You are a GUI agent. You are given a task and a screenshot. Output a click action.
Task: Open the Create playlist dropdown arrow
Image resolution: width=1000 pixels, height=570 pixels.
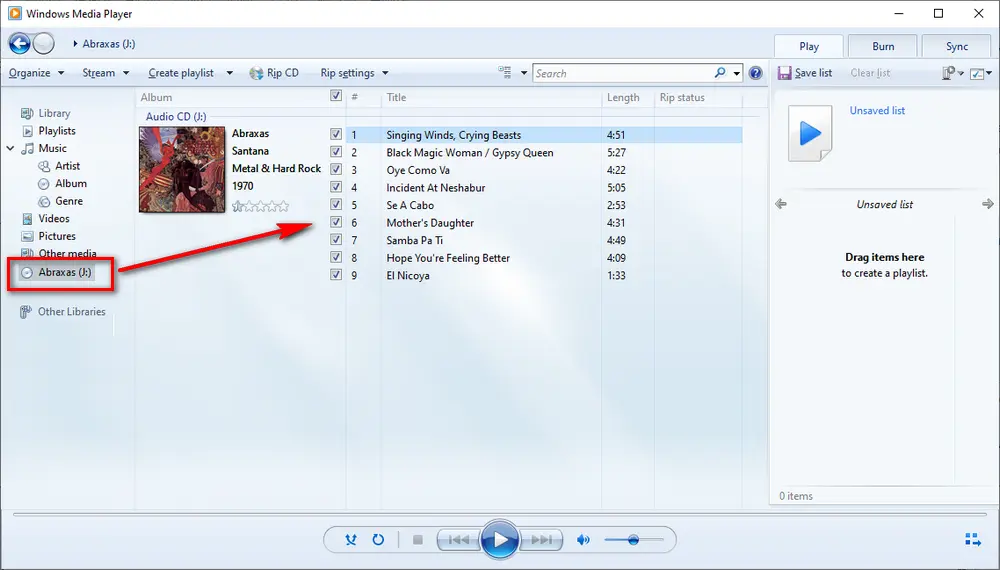click(230, 73)
